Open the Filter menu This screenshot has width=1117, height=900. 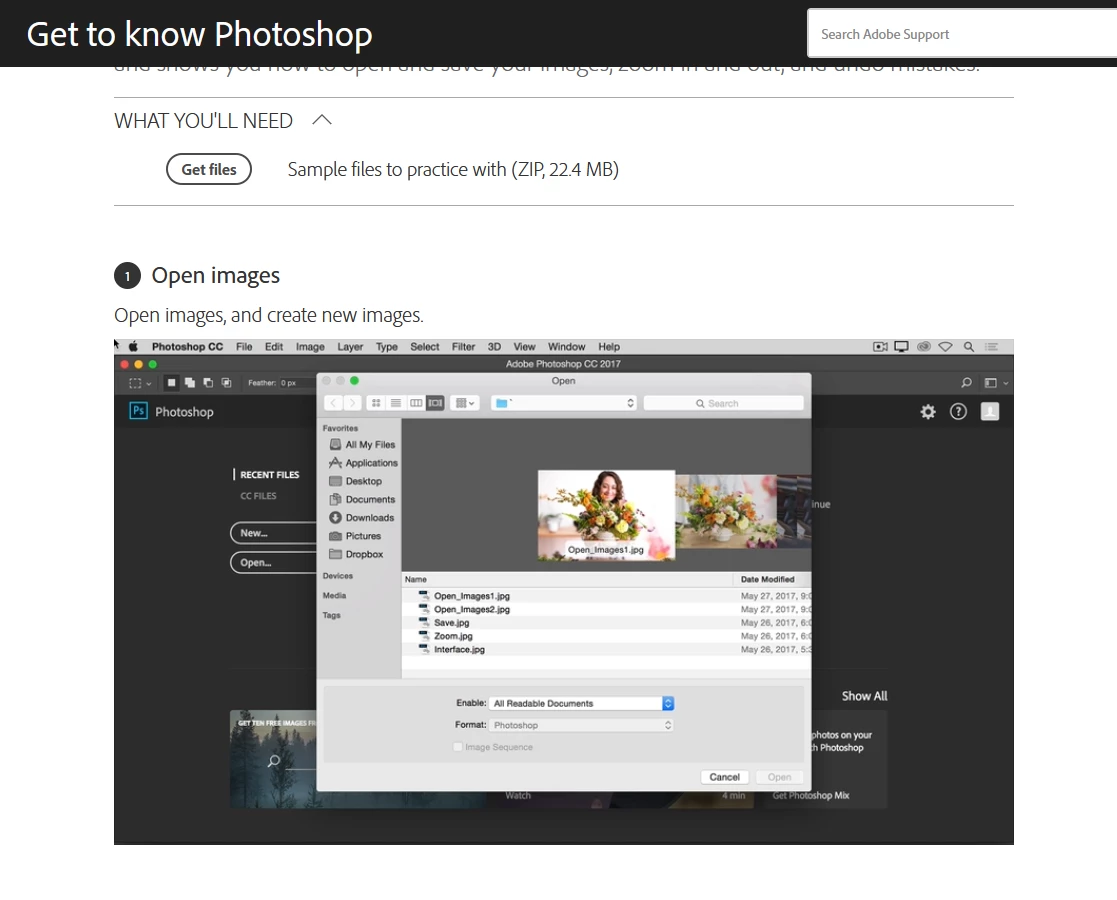(463, 347)
